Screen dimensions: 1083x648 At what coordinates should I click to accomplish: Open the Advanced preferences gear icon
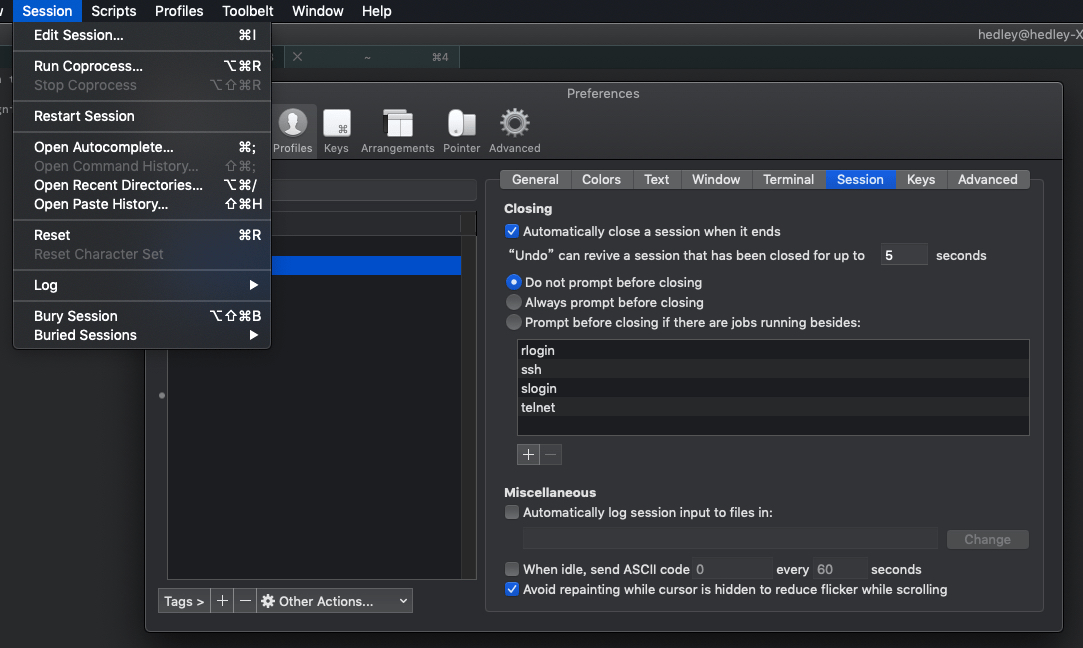click(x=514, y=123)
